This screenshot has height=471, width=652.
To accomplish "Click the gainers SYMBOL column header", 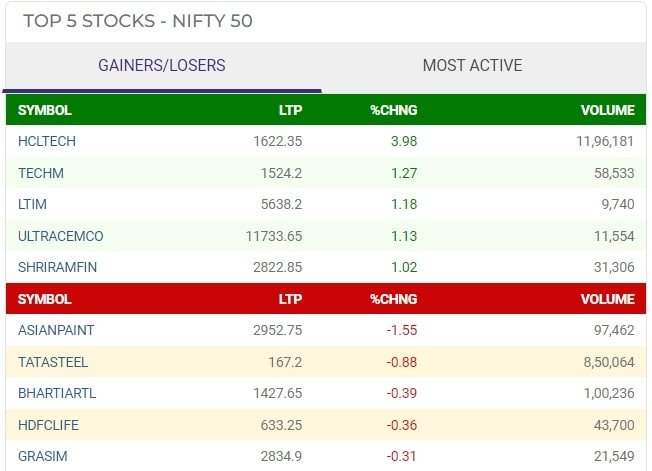I will pos(45,110).
